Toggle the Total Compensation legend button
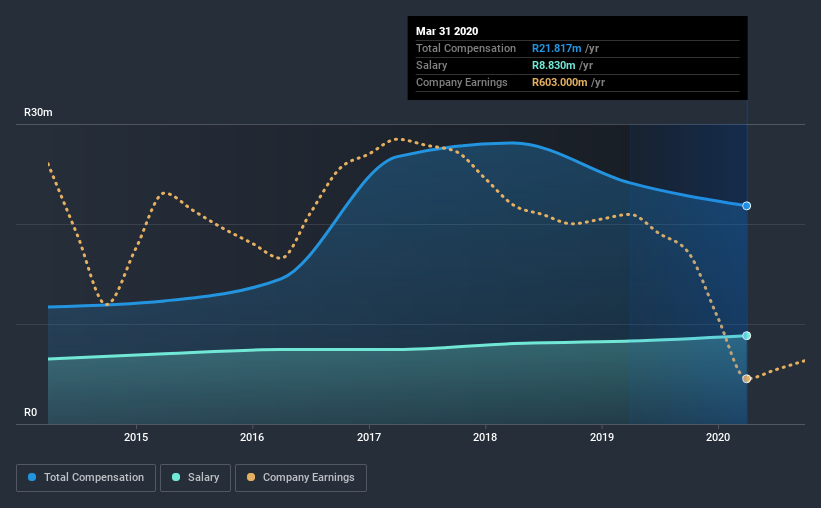The image size is (821, 508). pyautogui.click(x=86, y=478)
